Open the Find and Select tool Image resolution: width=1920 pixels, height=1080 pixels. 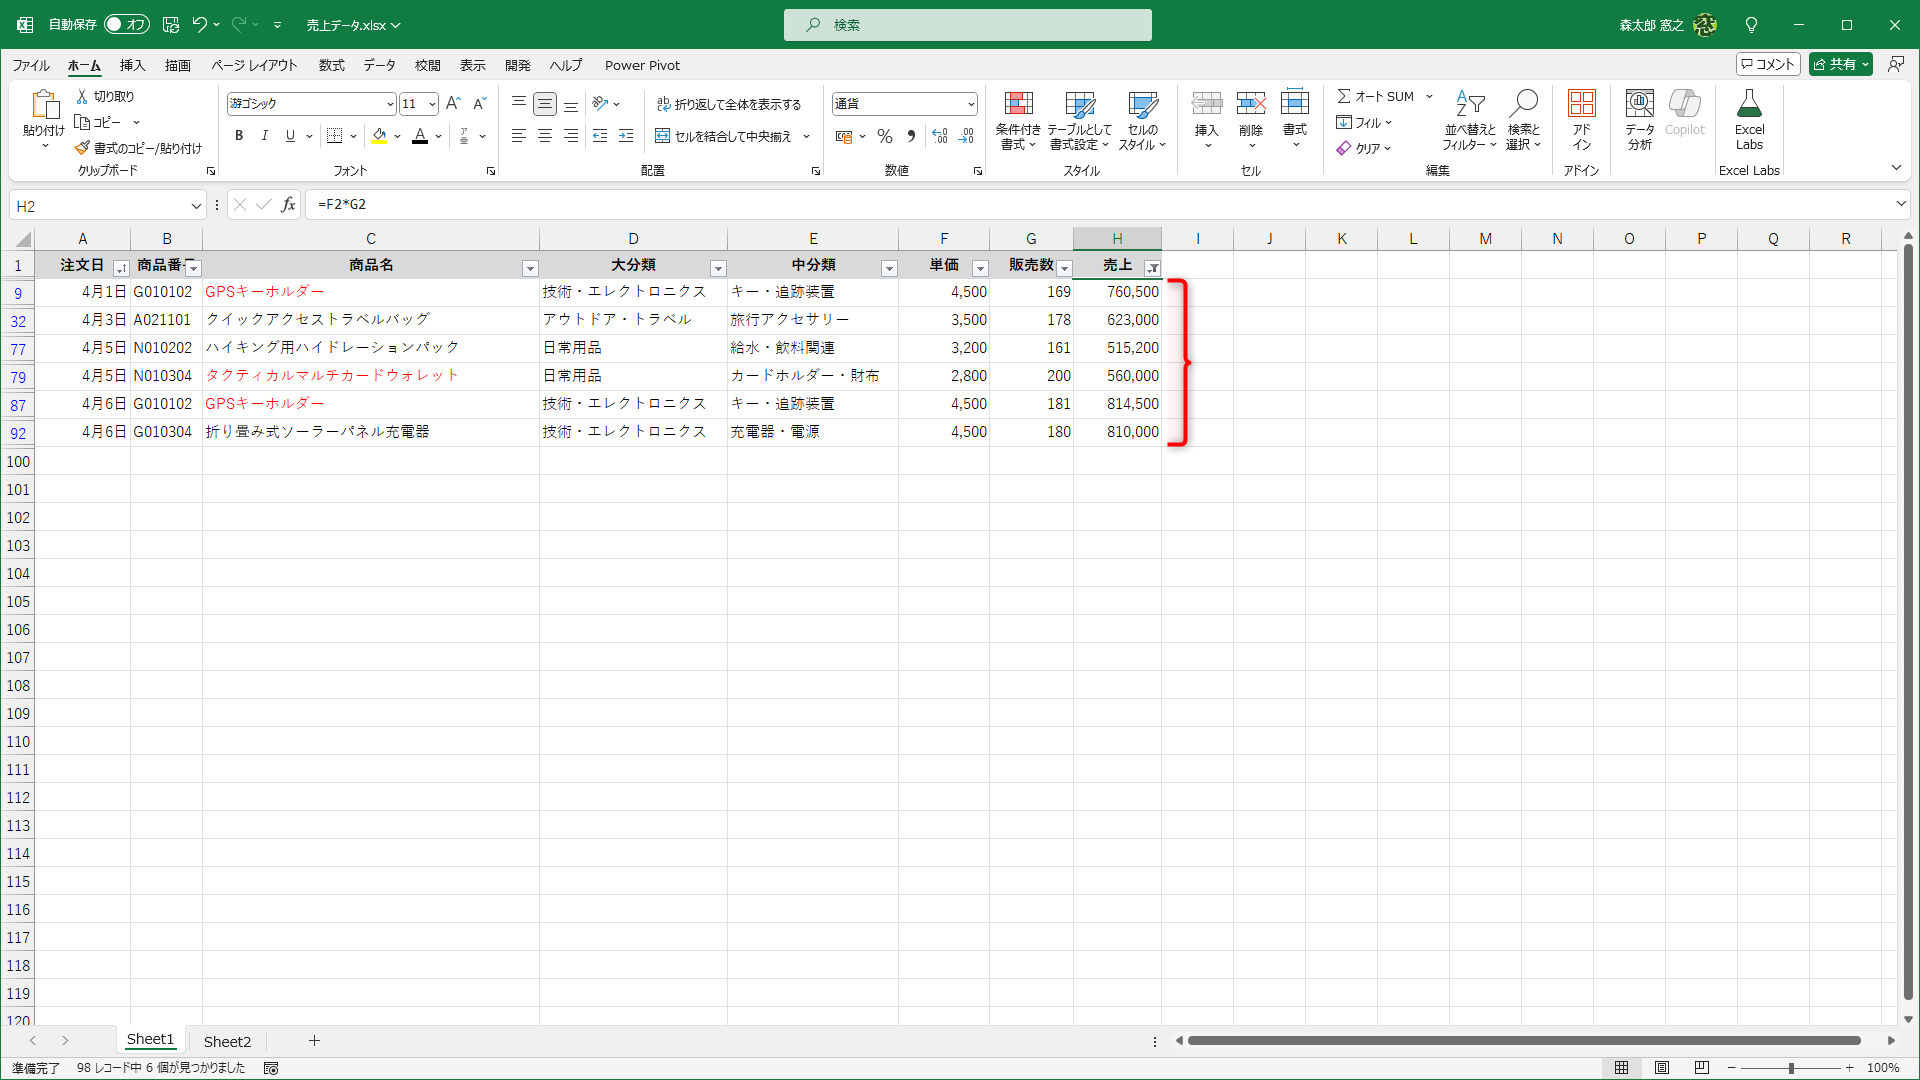click(1523, 104)
